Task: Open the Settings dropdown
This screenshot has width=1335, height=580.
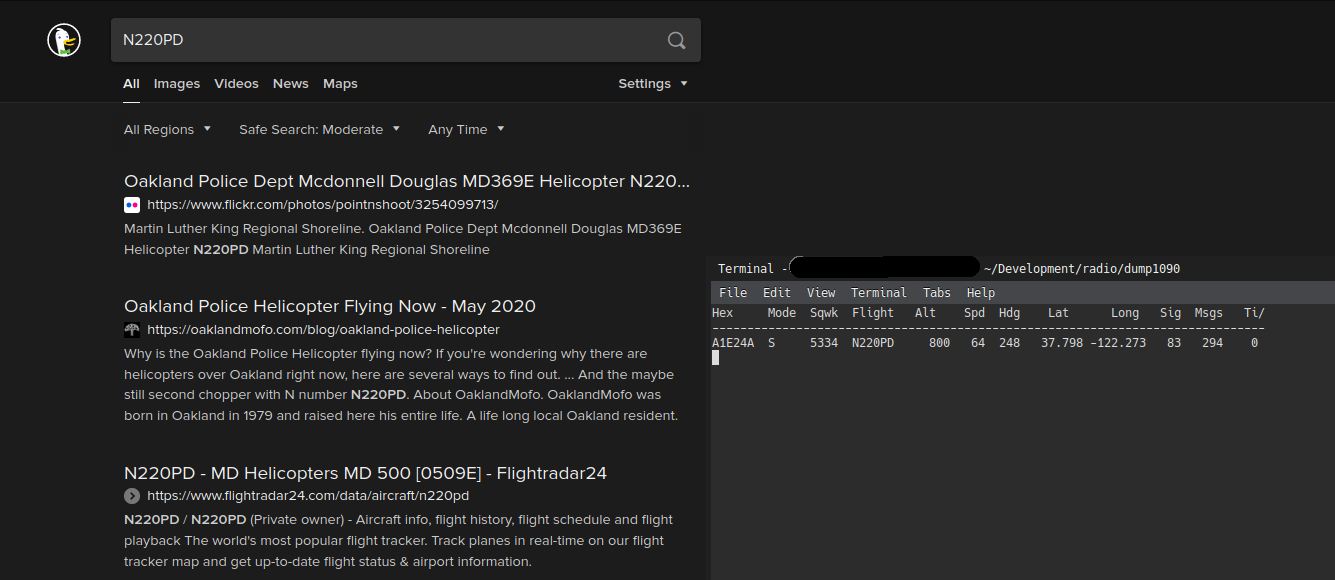Action: pyautogui.click(x=653, y=84)
